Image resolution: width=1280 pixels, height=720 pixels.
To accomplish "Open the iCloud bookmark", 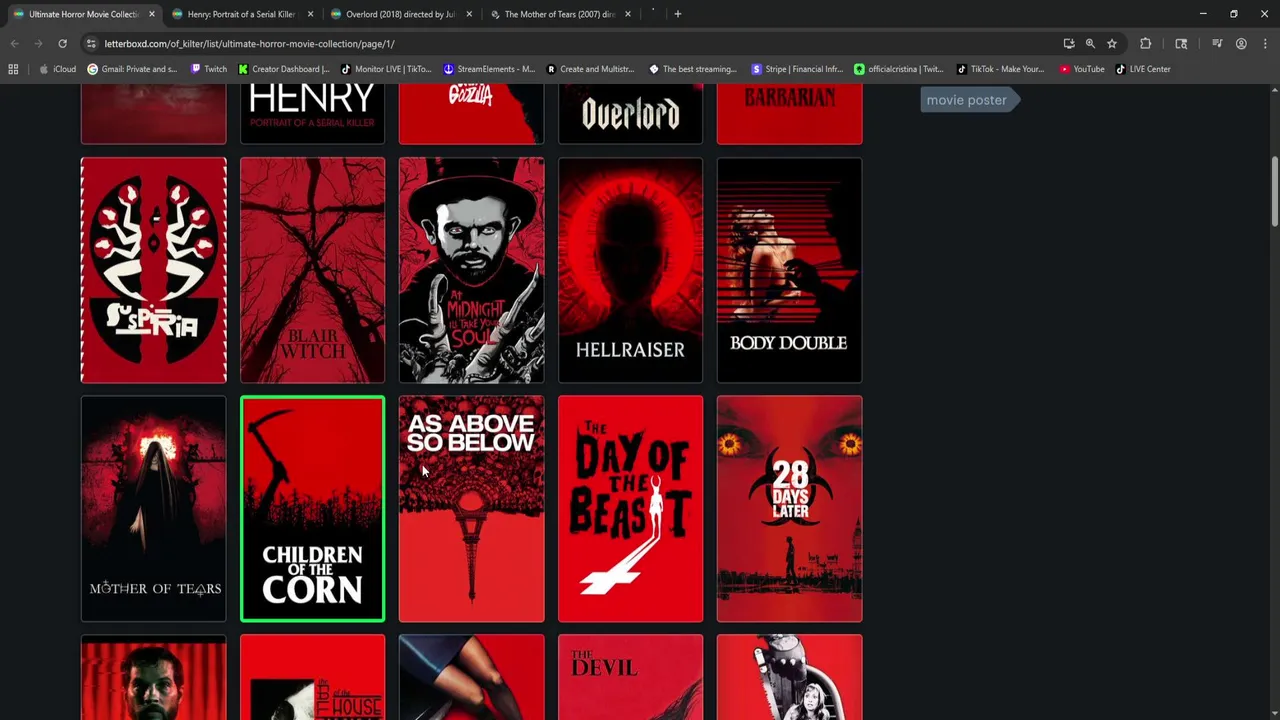I will 57,69.
